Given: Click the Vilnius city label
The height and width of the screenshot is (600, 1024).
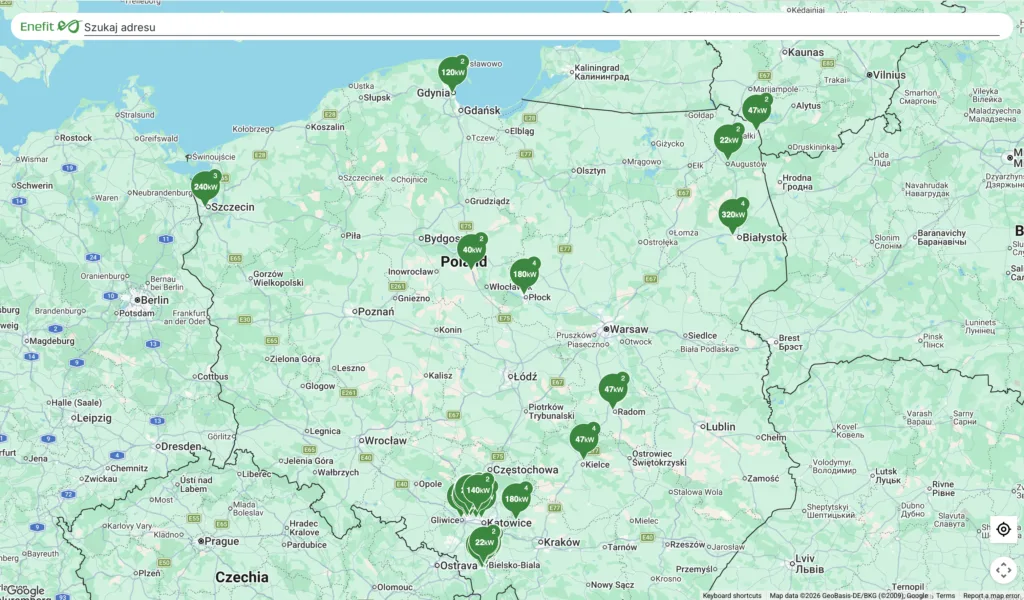Looking at the screenshot, I should 889,75.
